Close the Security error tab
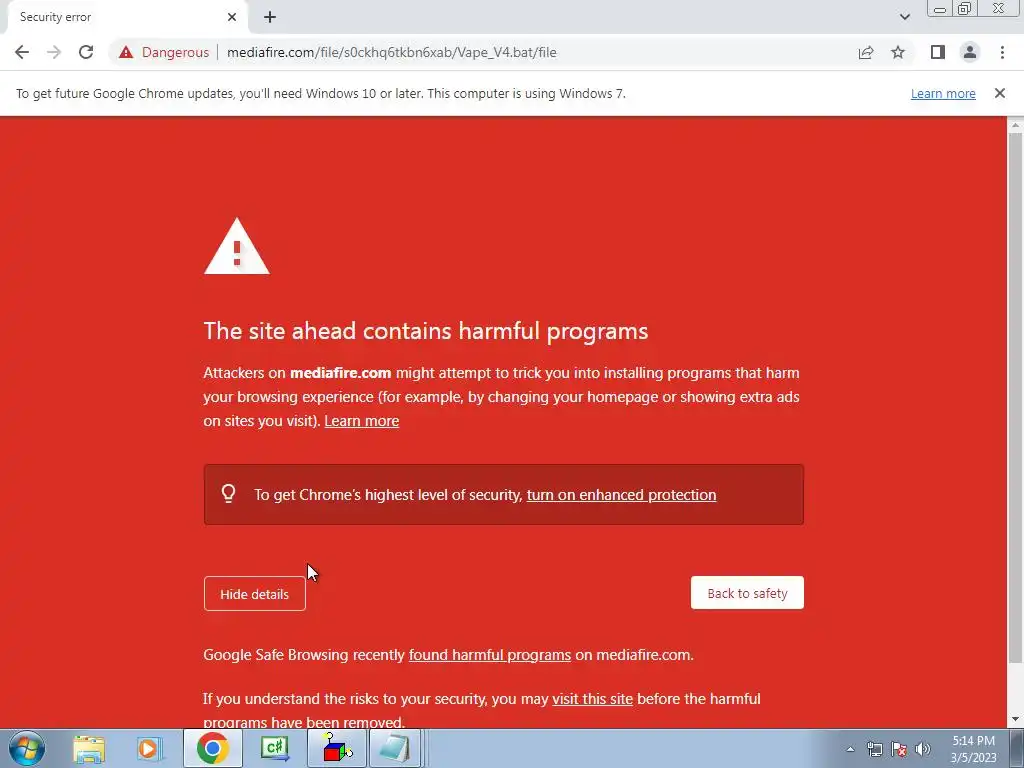 click(x=232, y=18)
